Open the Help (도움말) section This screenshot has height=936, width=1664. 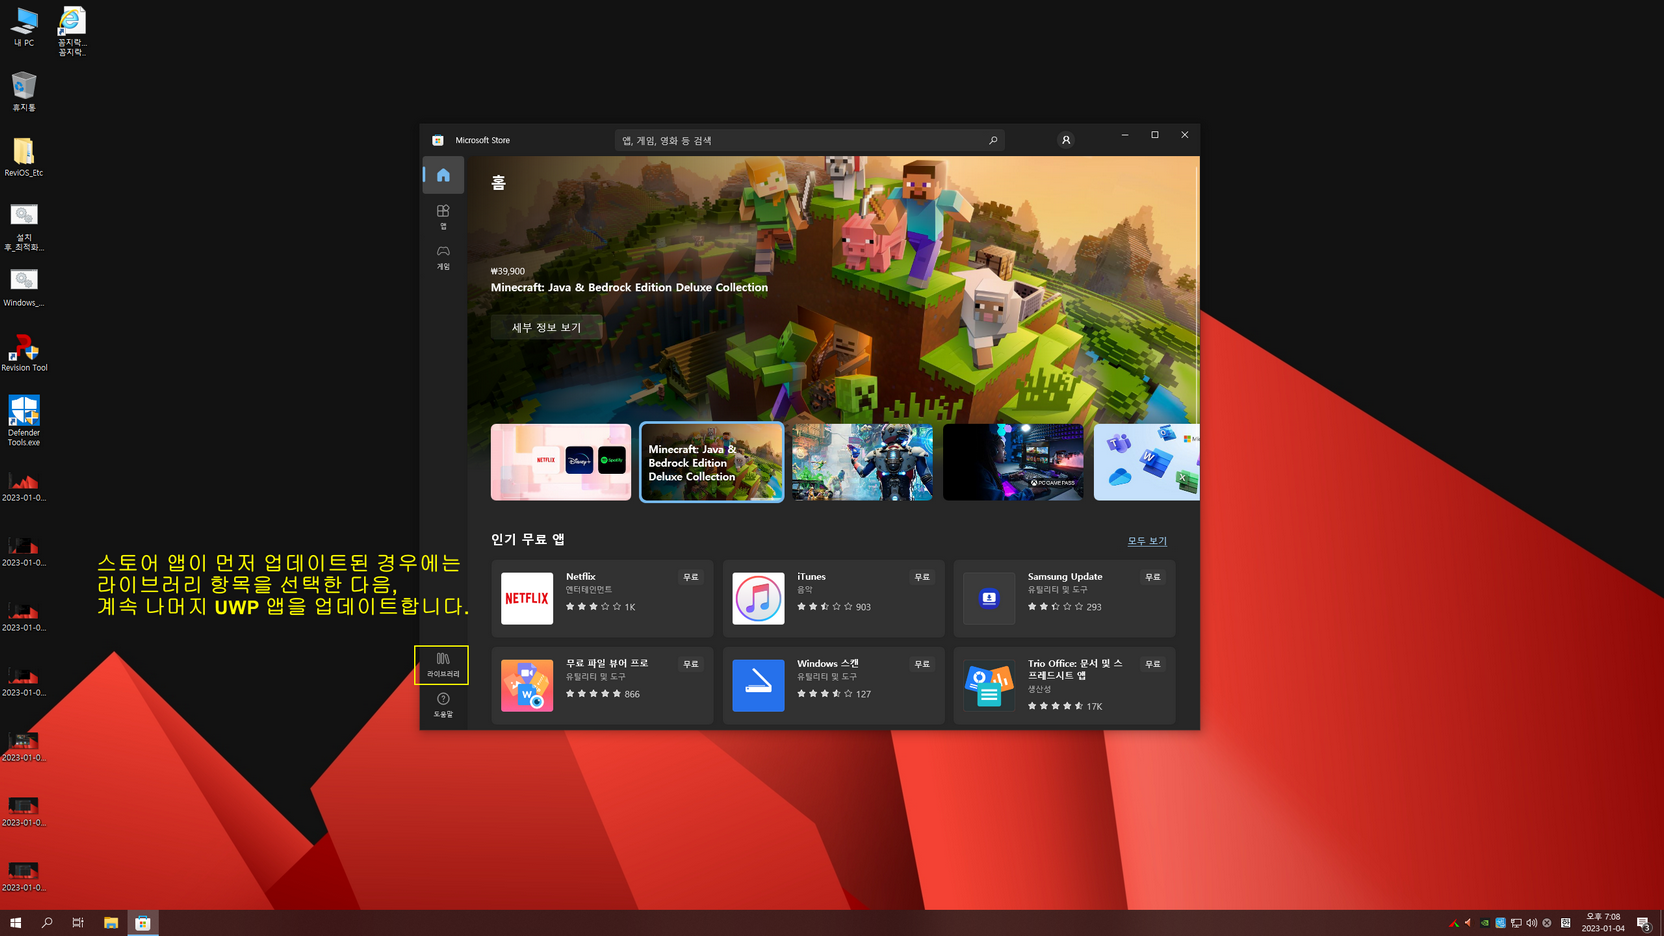coord(443,705)
